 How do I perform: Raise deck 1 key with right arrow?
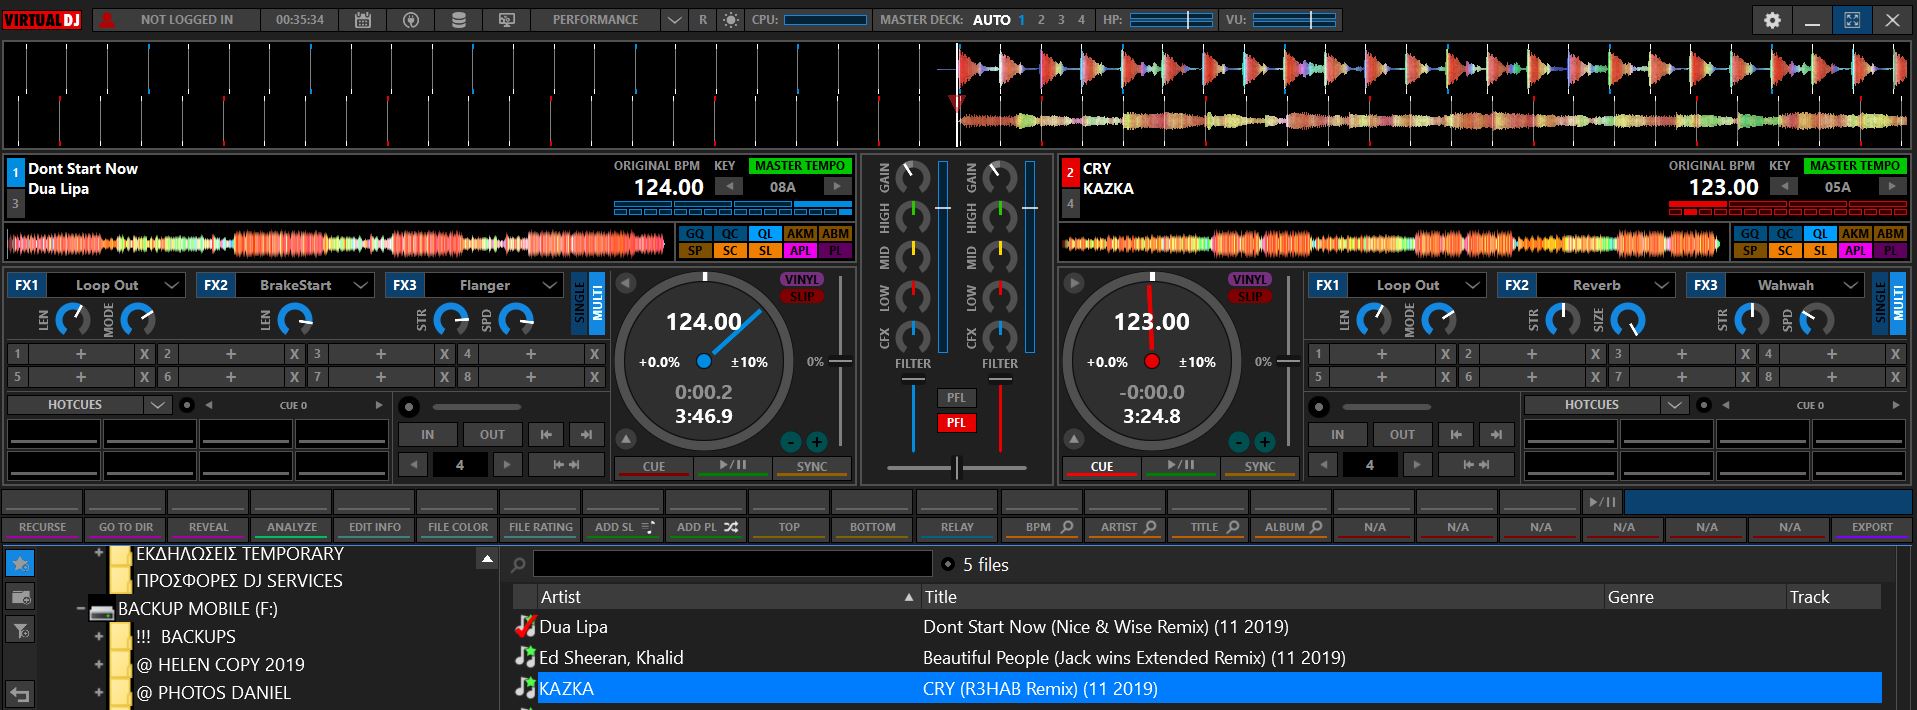click(x=837, y=187)
